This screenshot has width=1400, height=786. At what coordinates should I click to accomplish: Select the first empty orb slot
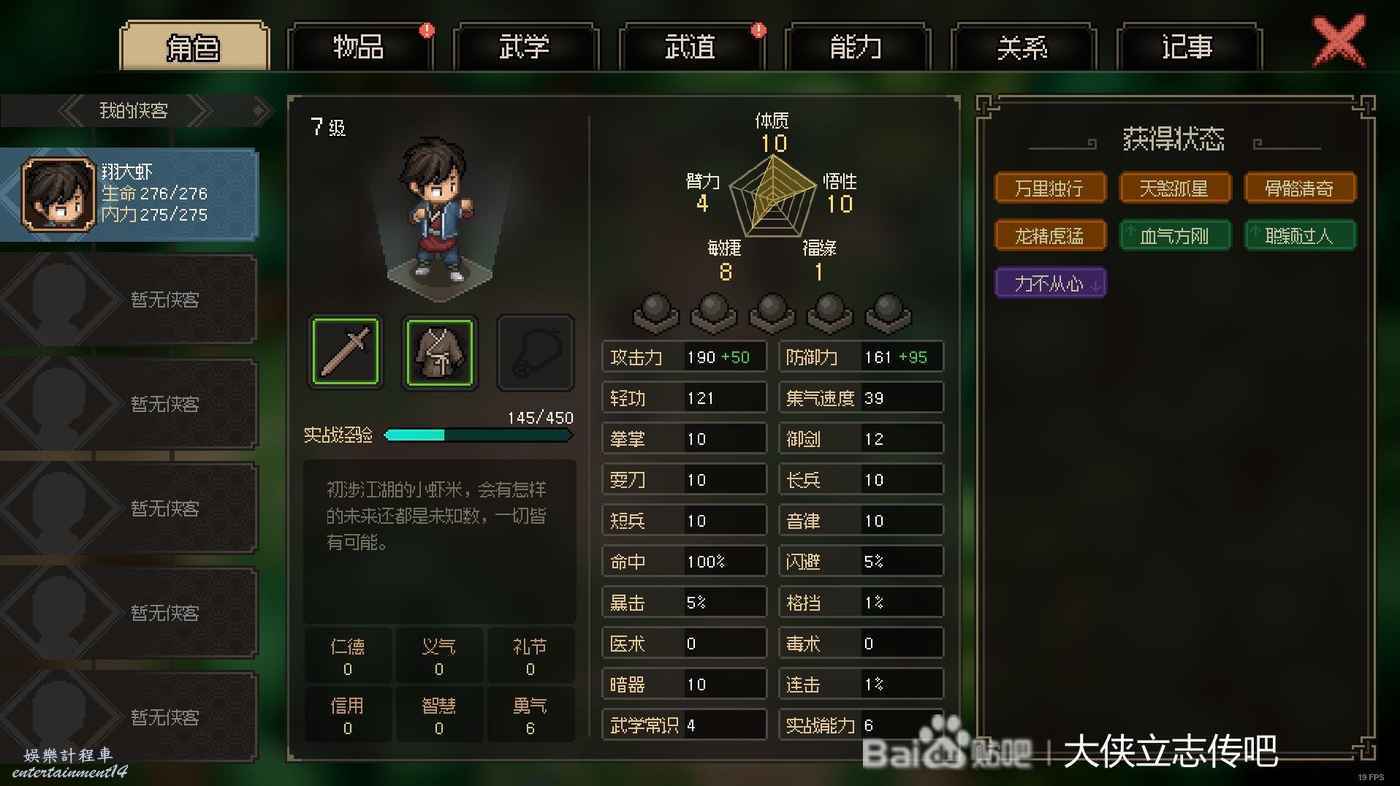coord(656,311)
